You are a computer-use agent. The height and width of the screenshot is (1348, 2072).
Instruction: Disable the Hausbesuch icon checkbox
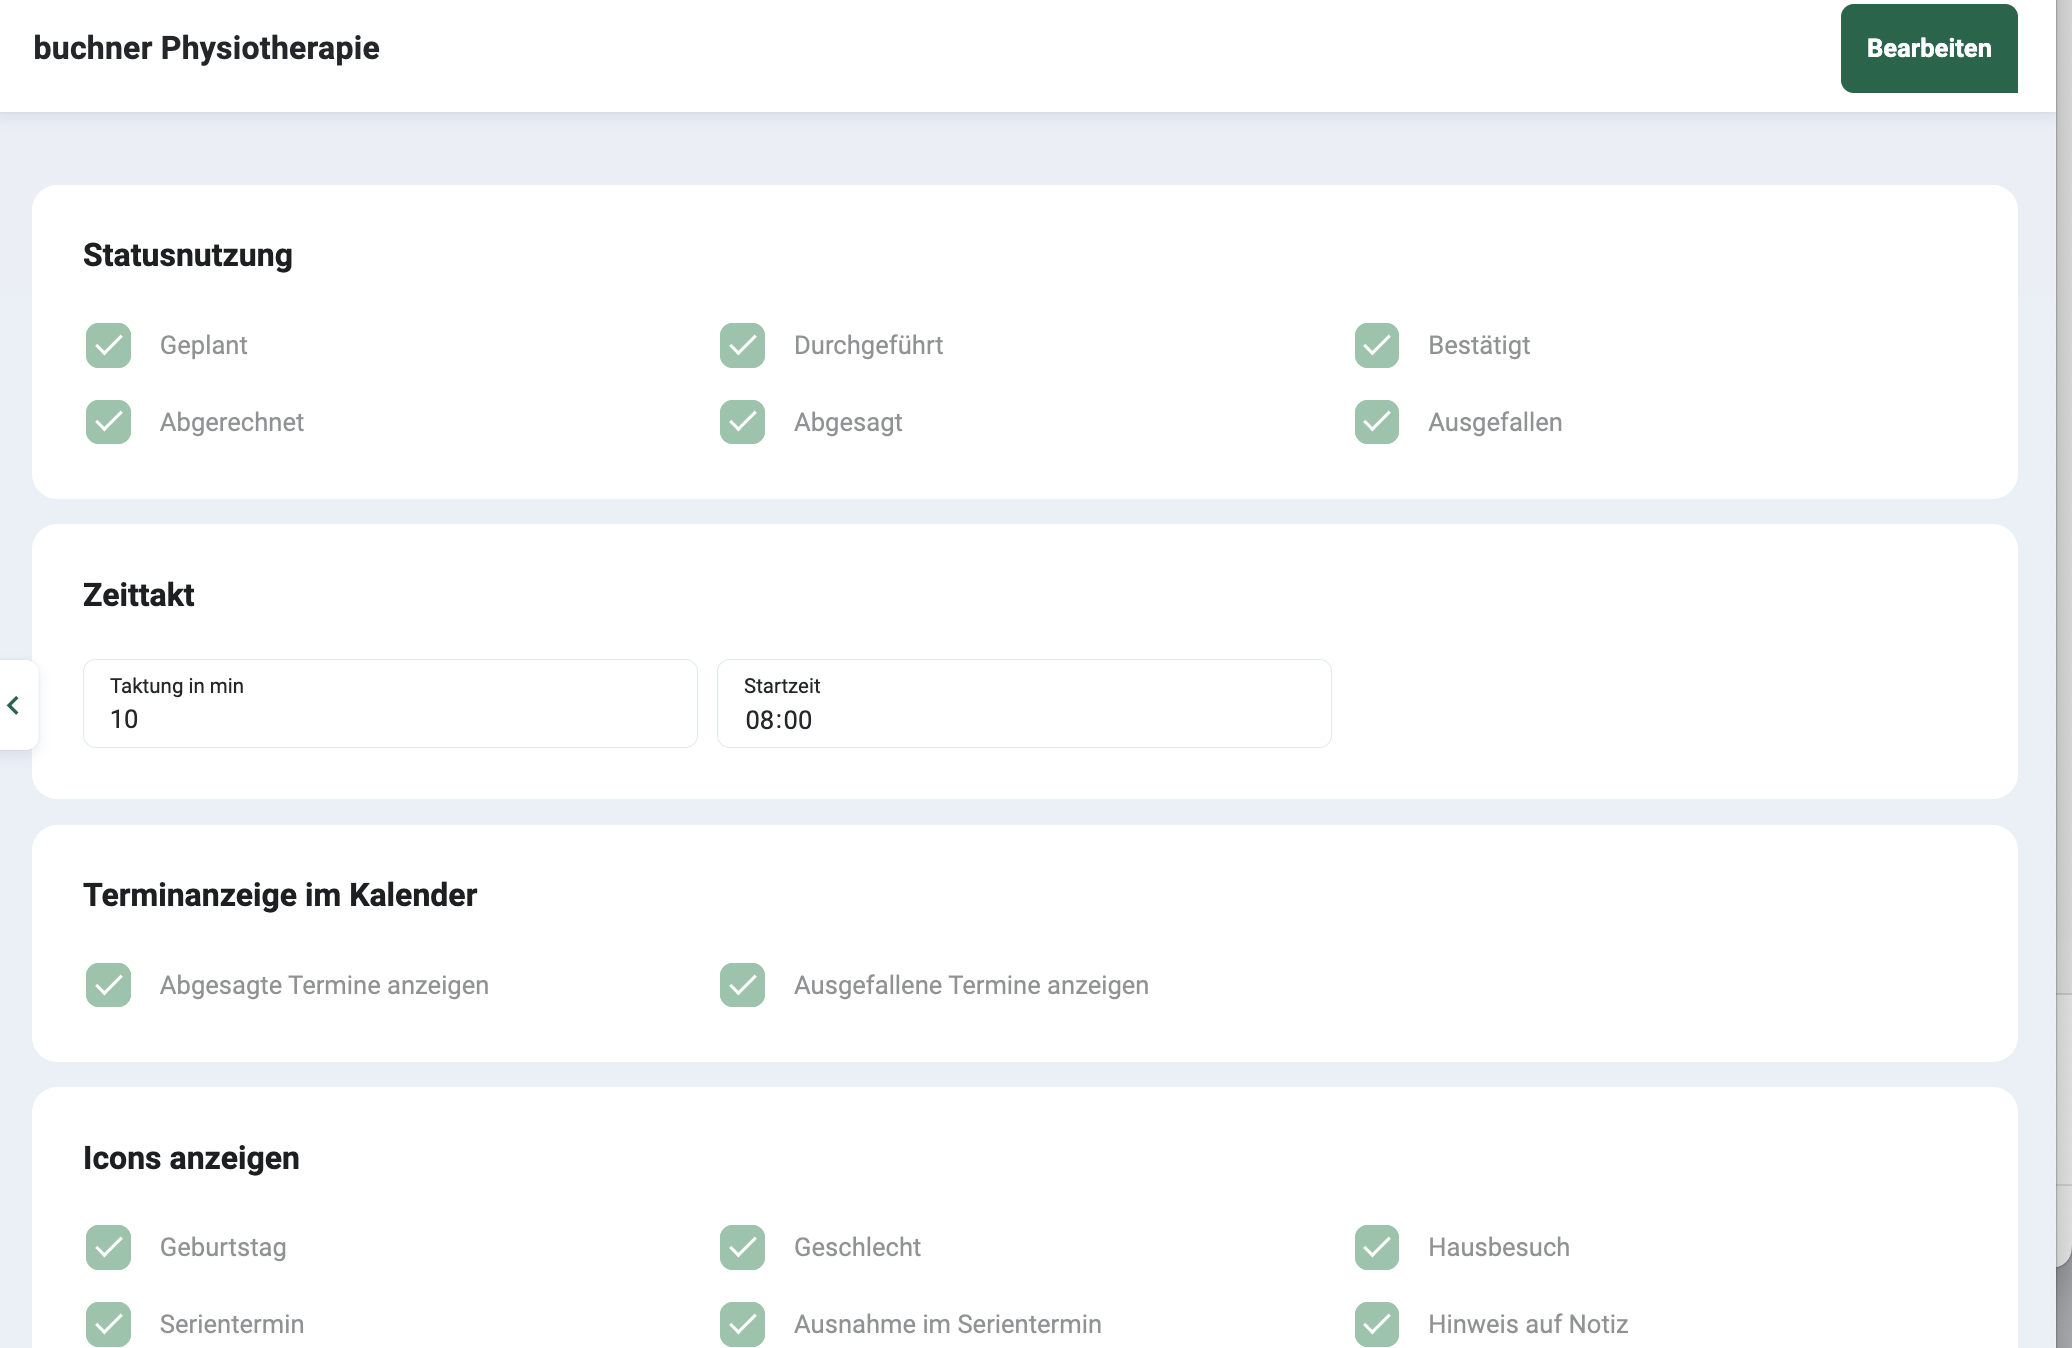click(1377, 1247)
